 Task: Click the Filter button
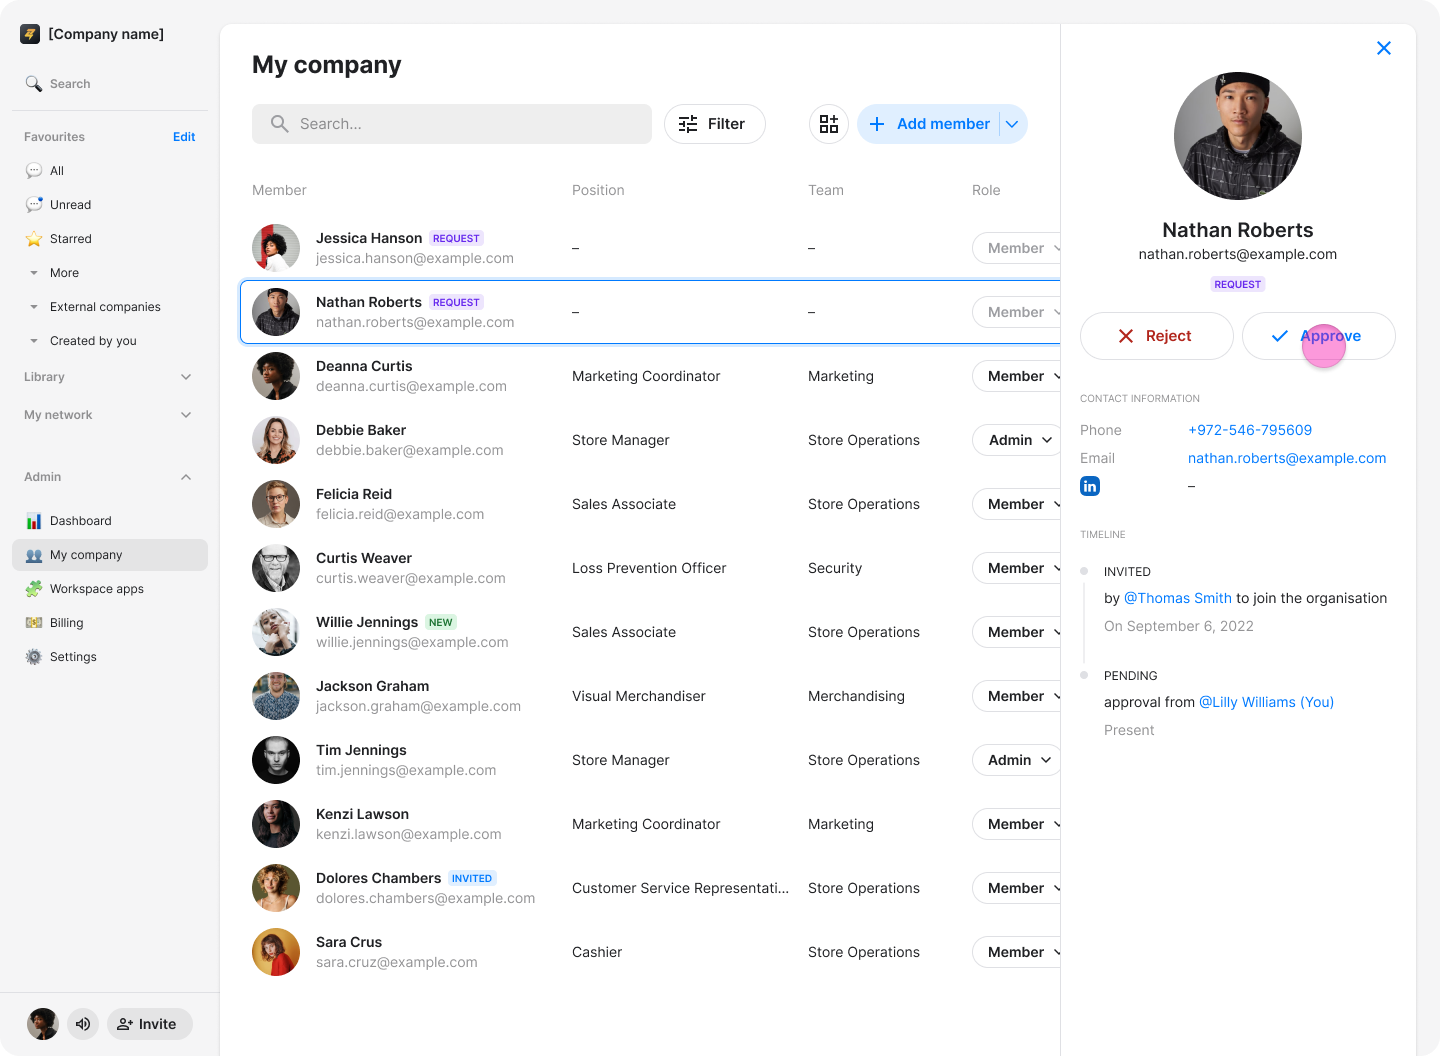(715, 124)
